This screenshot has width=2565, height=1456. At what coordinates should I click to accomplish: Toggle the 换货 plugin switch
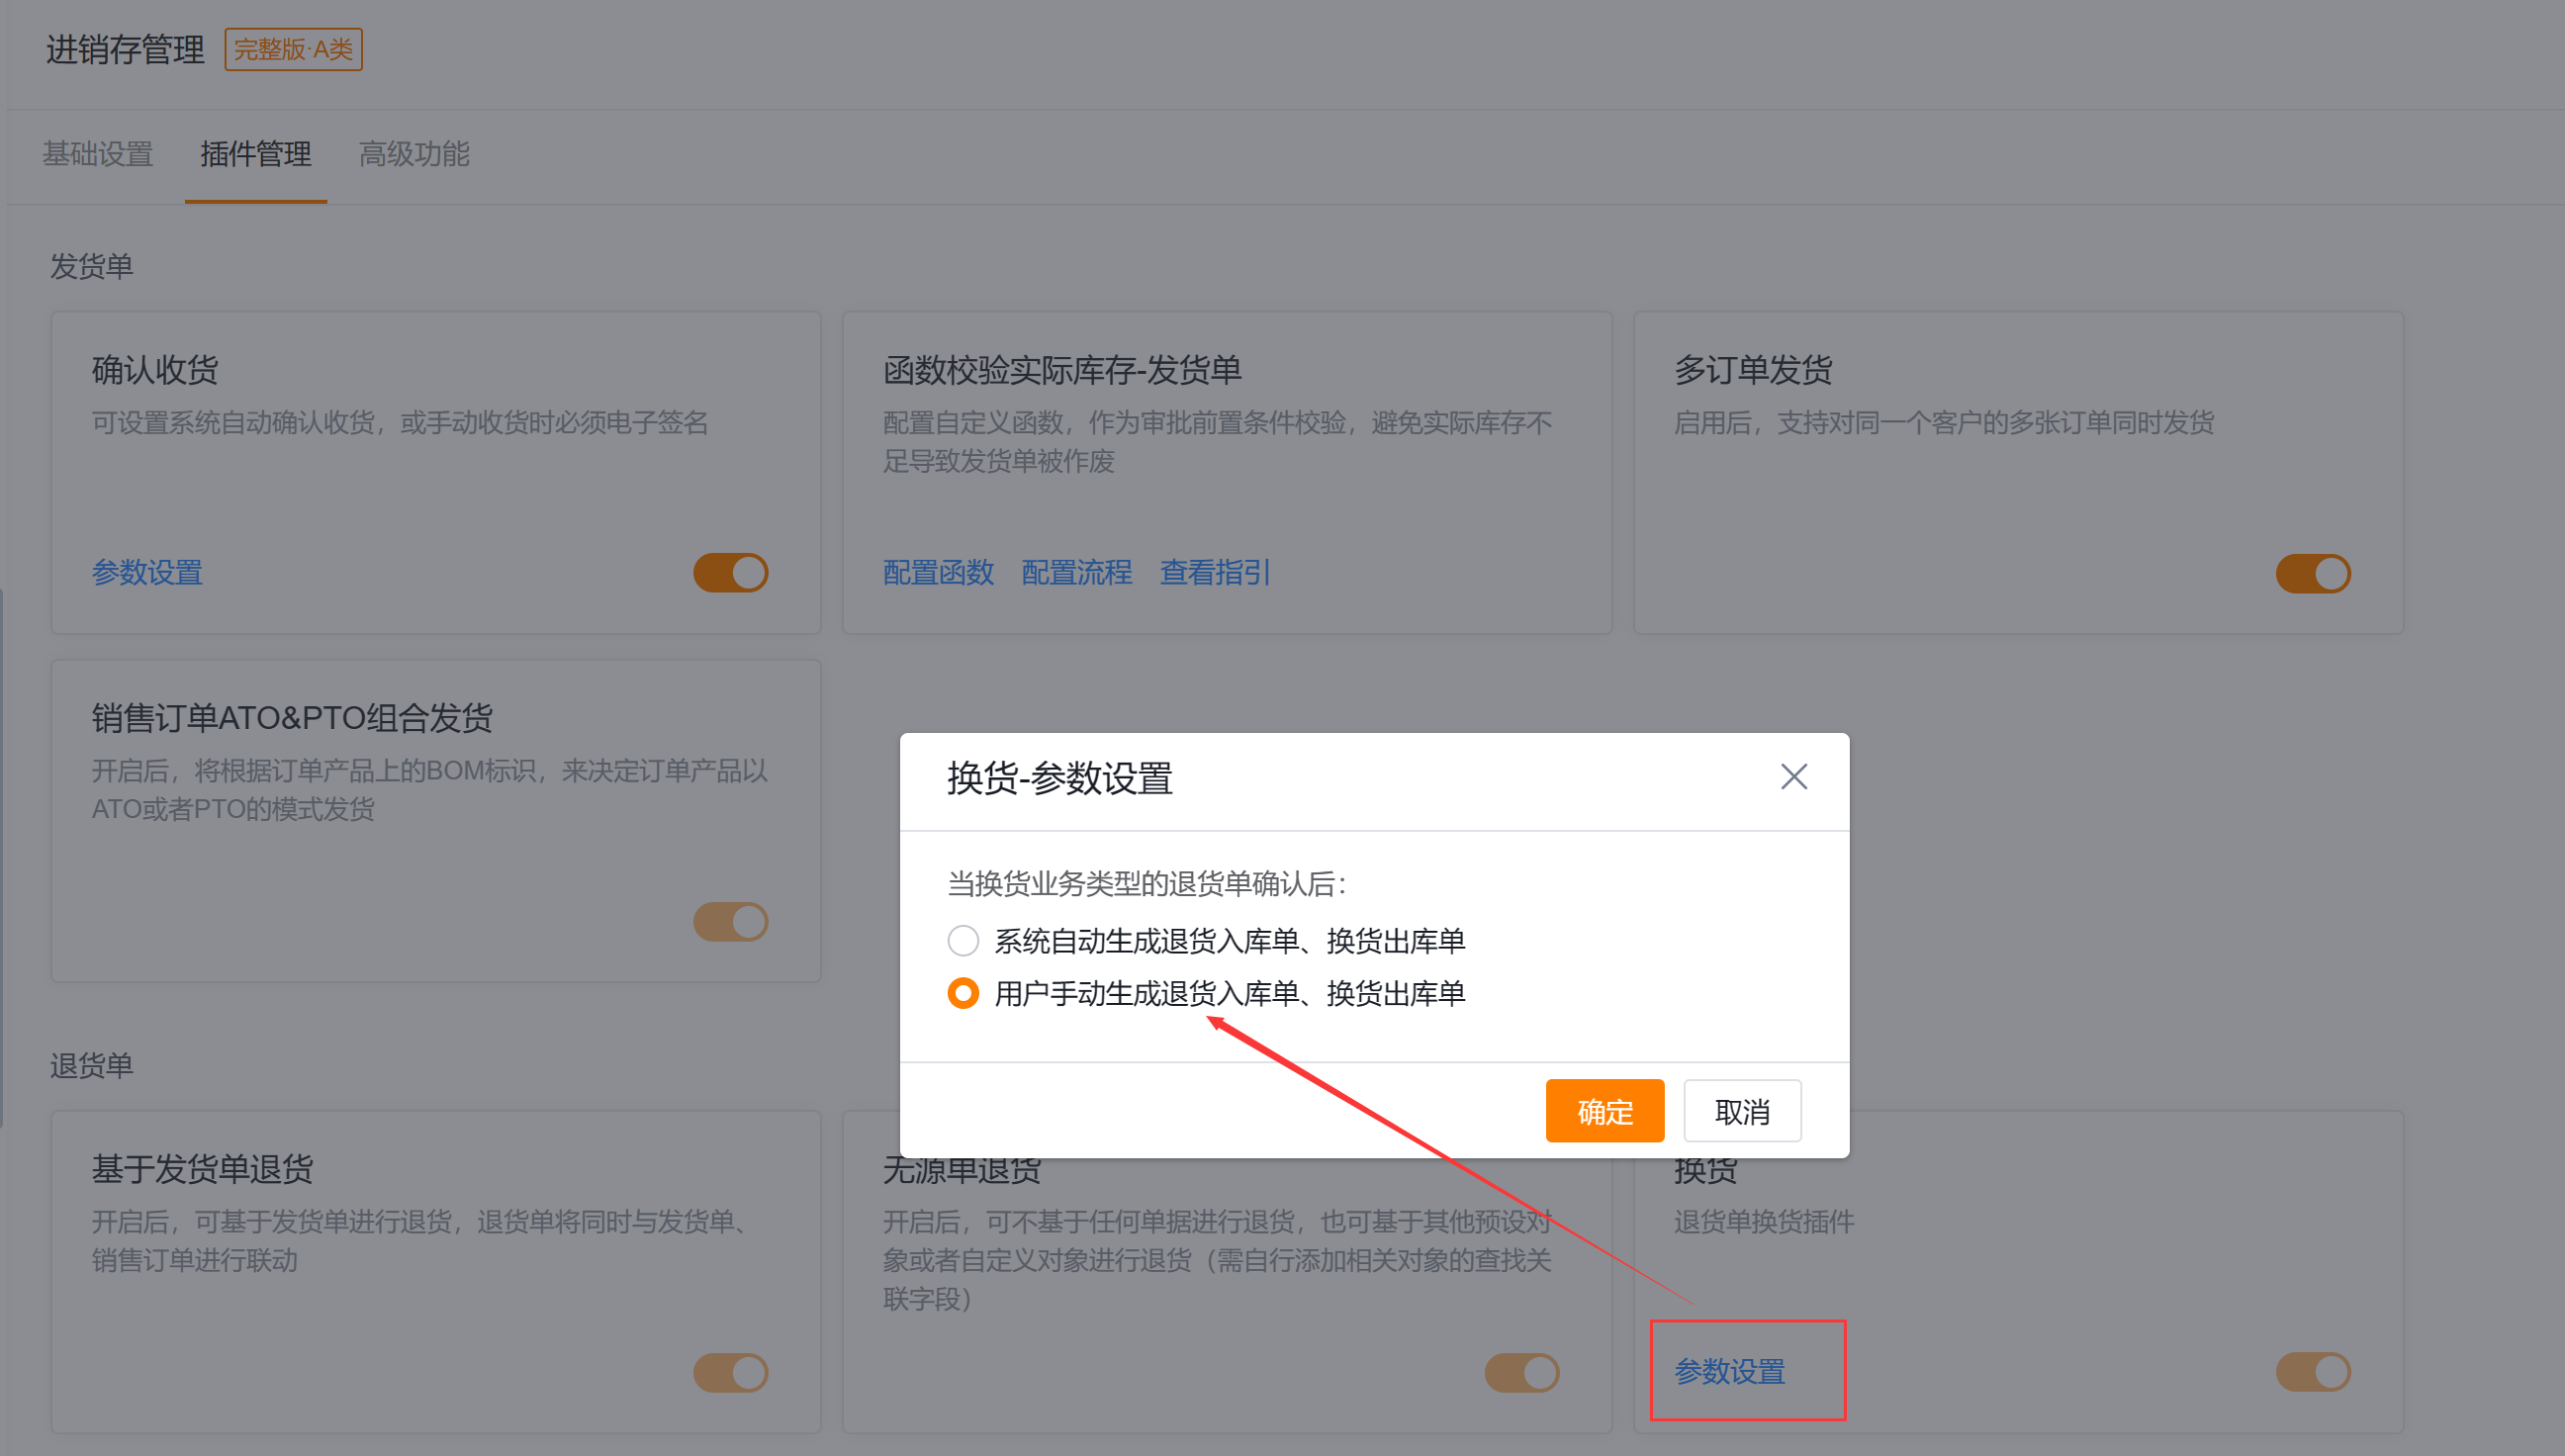tap(2313, 1372)
